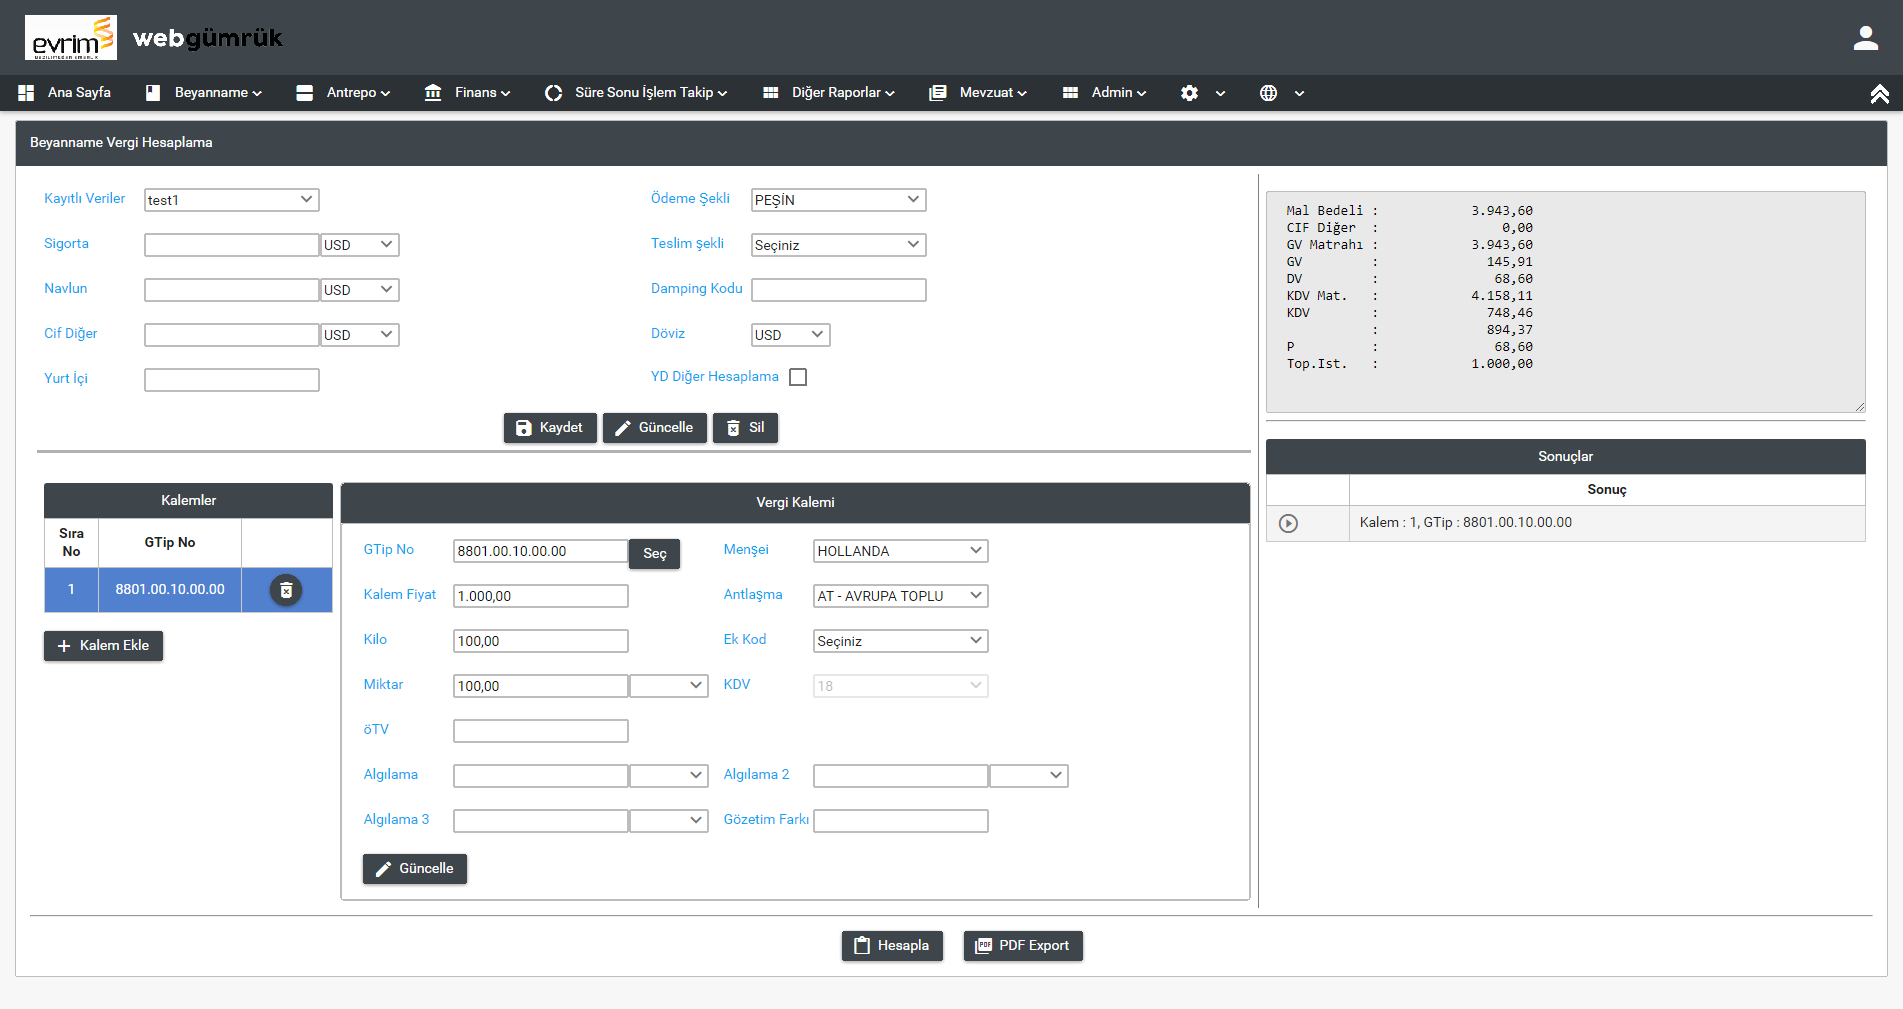Screen dimensions: 1903x1009
Task: Click the Sigorta amount input field
Action: click(231, 245)
